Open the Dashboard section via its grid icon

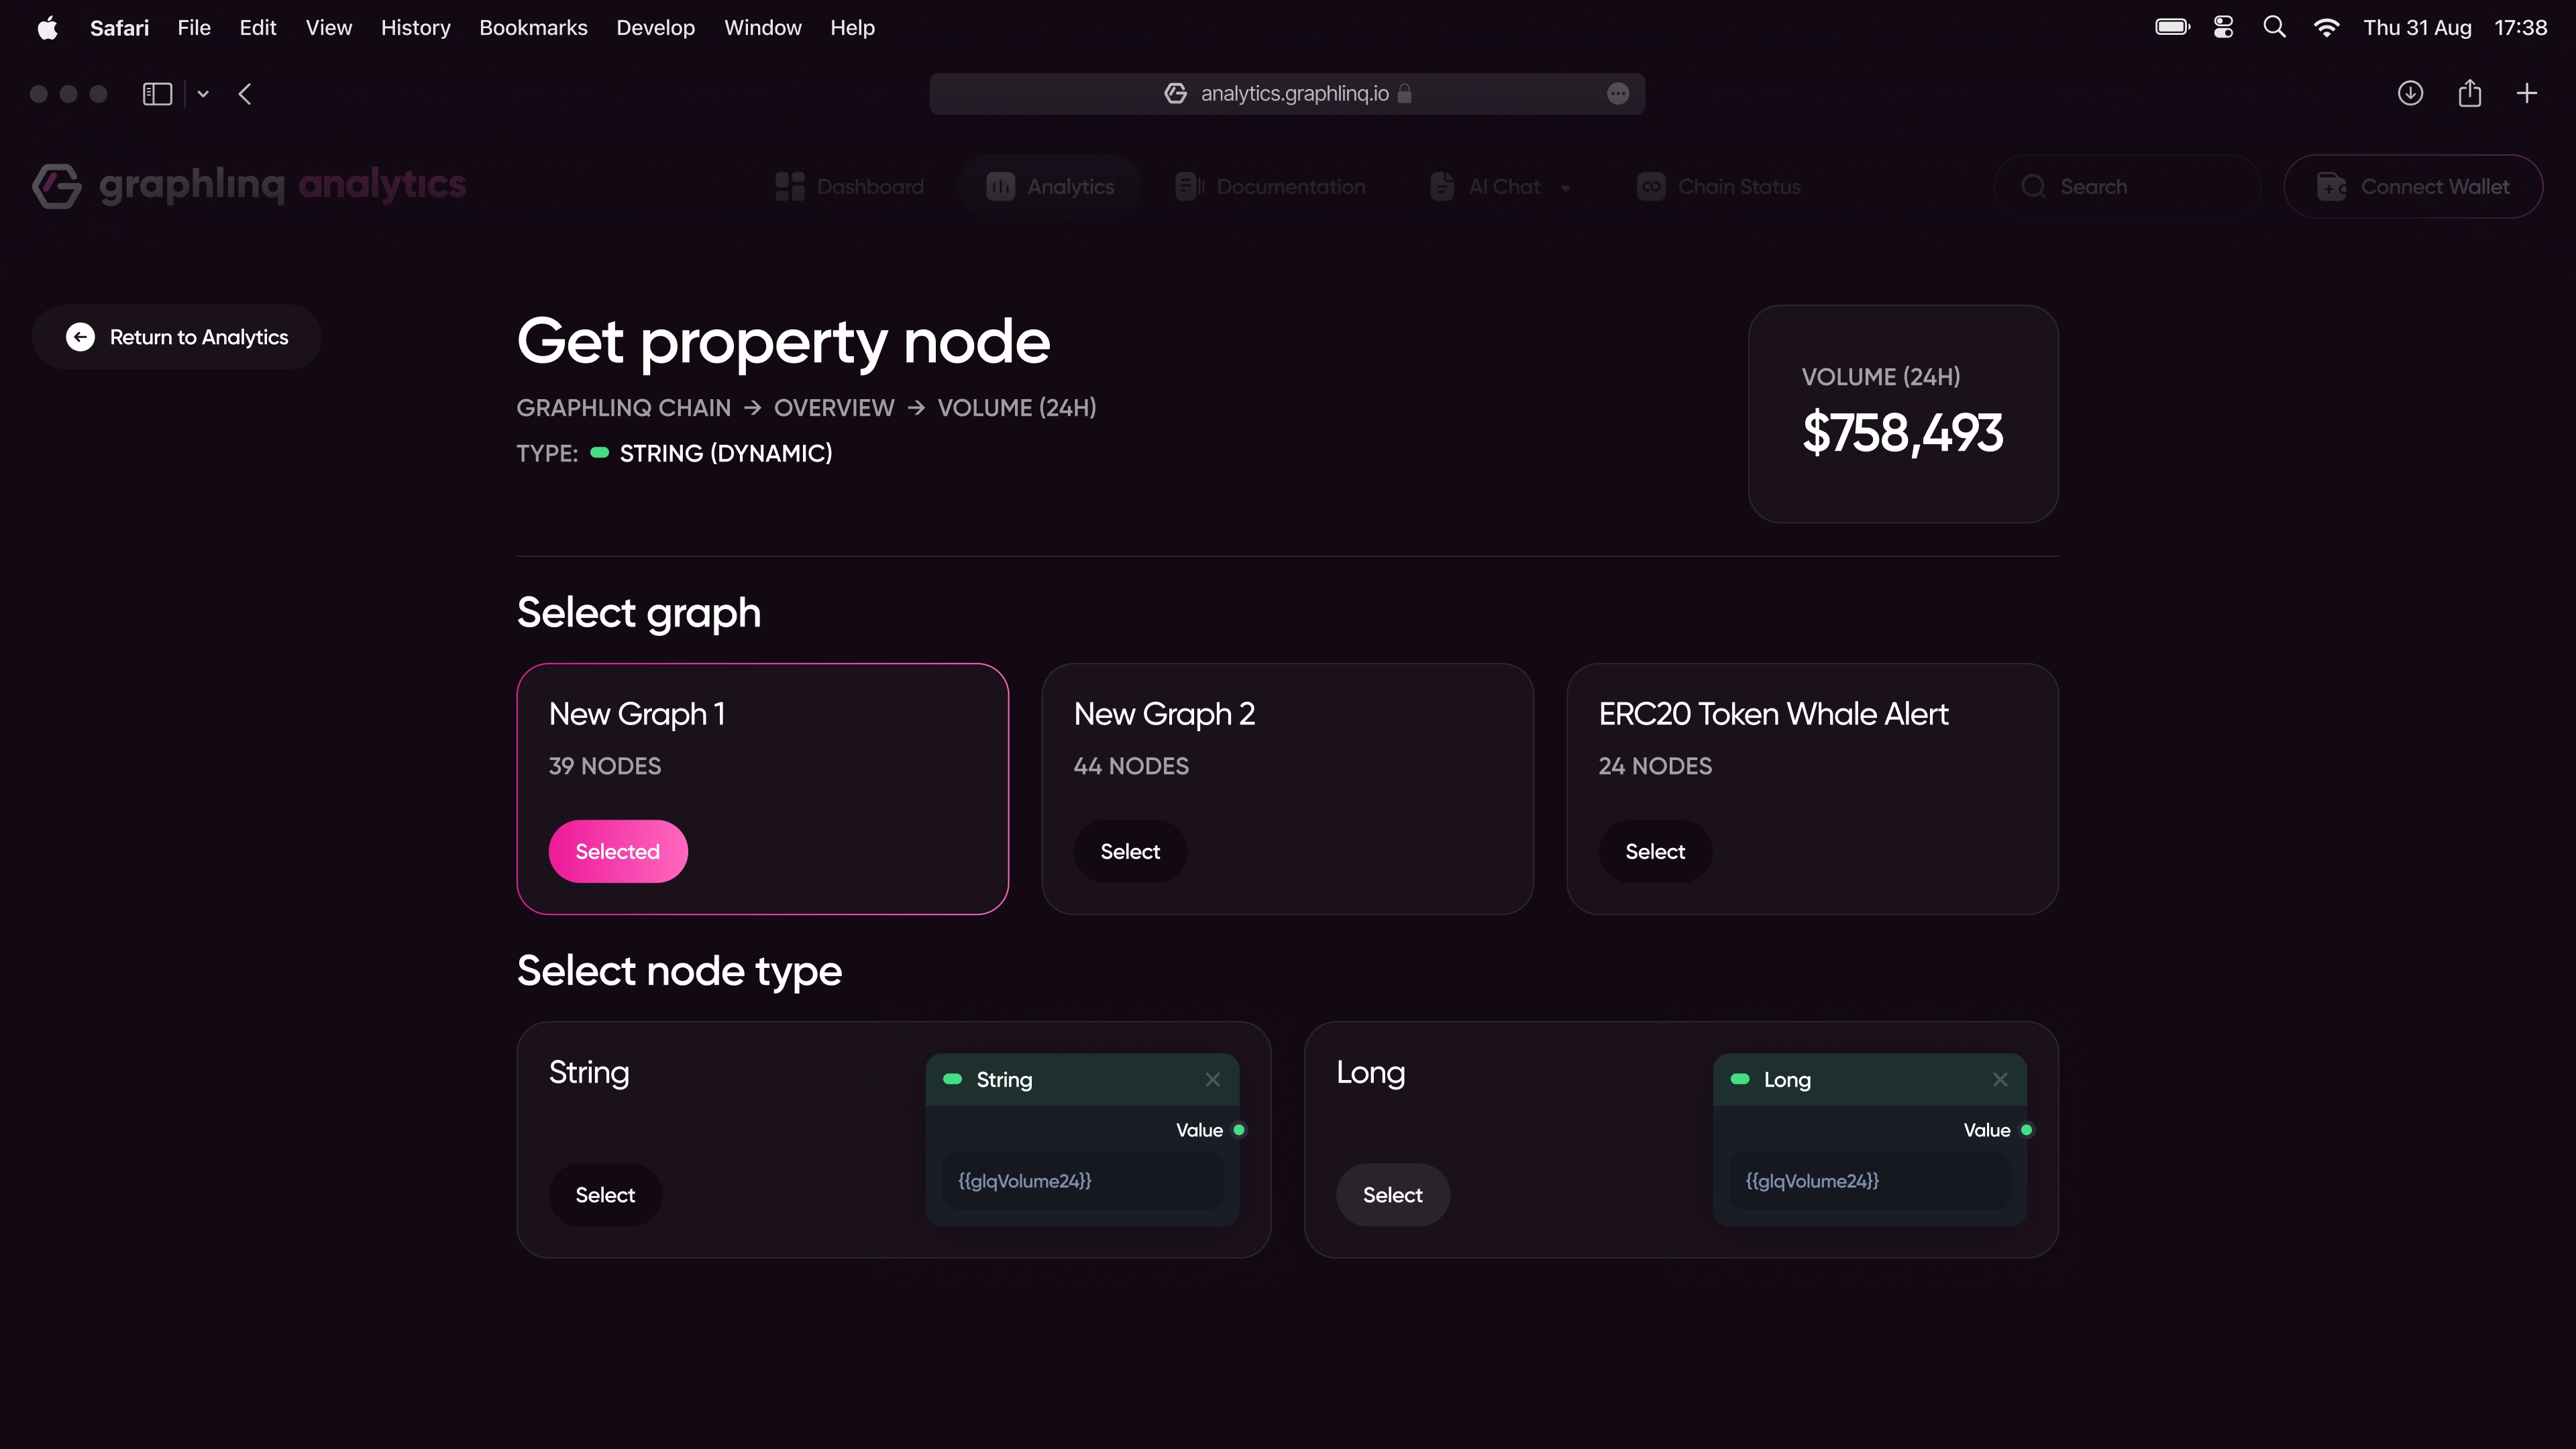pyautogui.click(x=789, y=186)
